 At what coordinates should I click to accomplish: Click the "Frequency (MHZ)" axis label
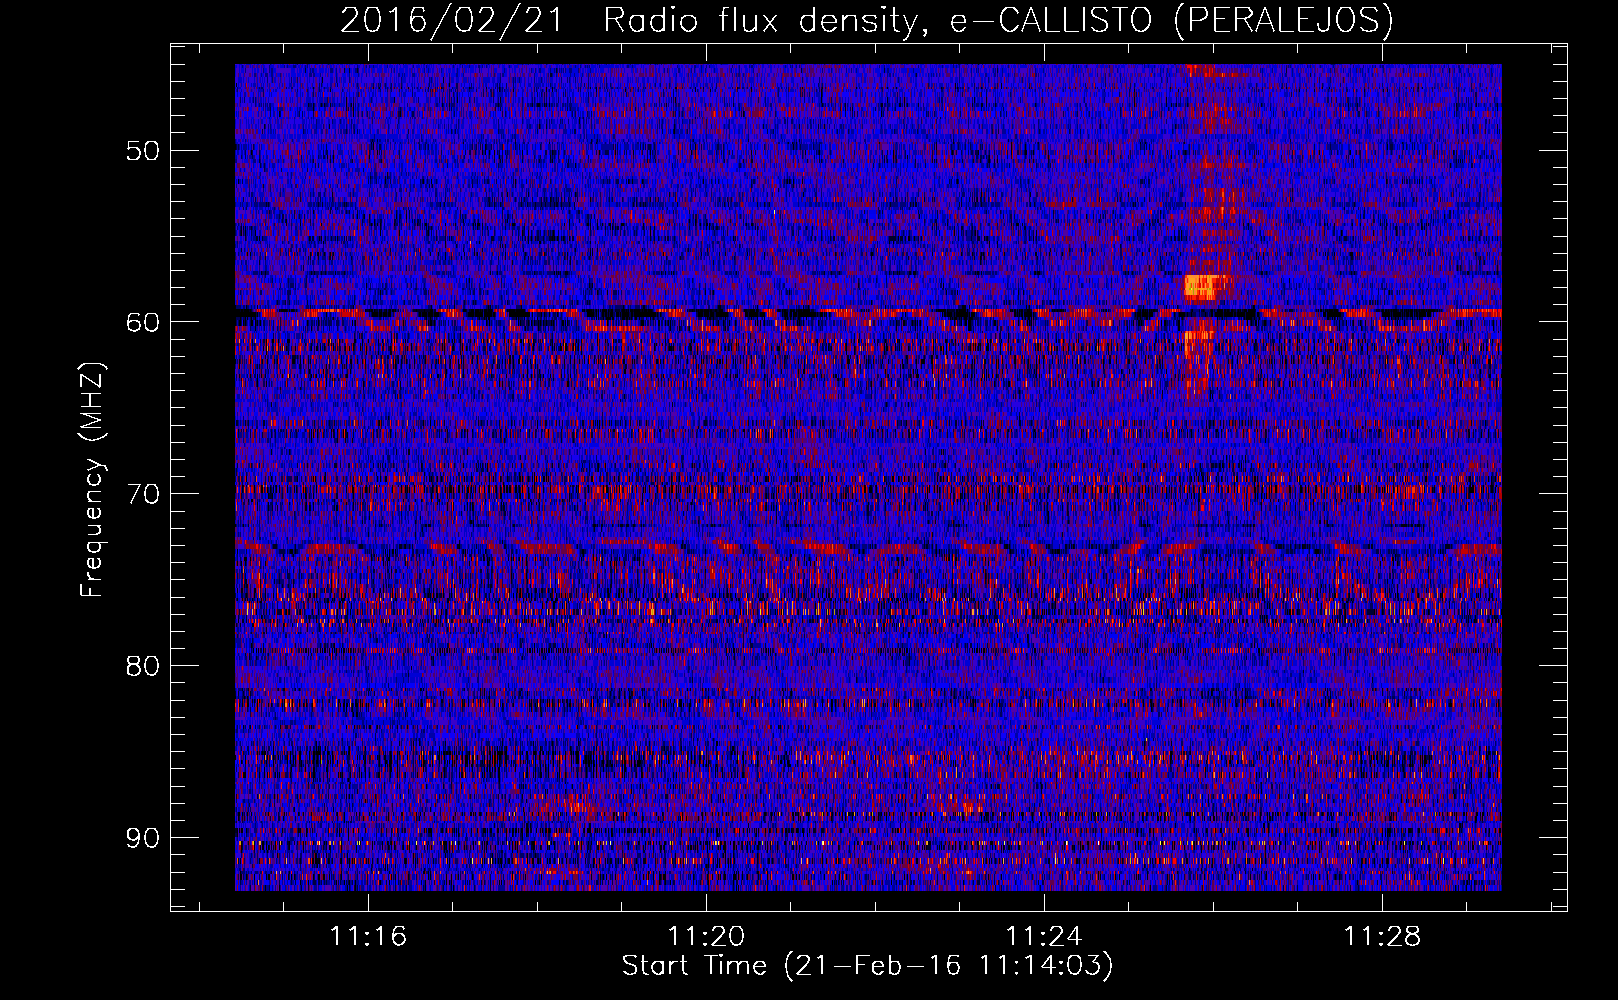pos(92,480)
